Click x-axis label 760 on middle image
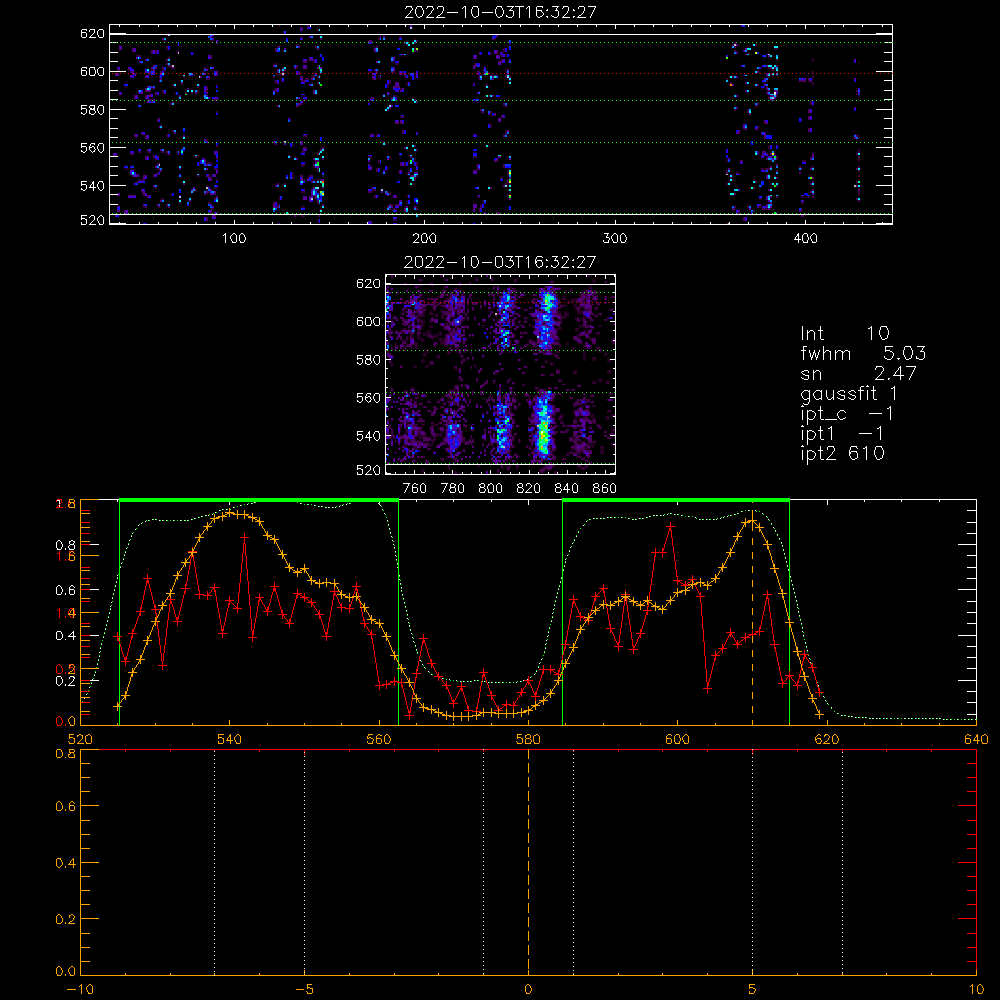This screenshot has height=1000, width=1000. pyautogui.click(x=415, y=489)
